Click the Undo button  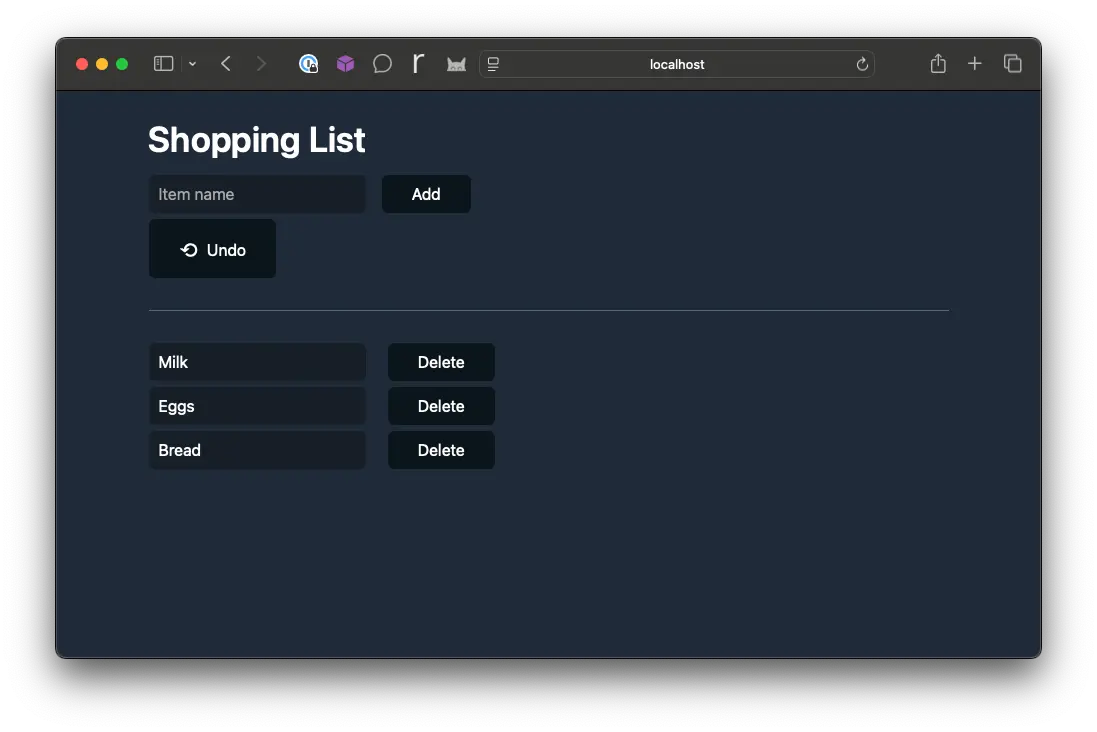212,249
